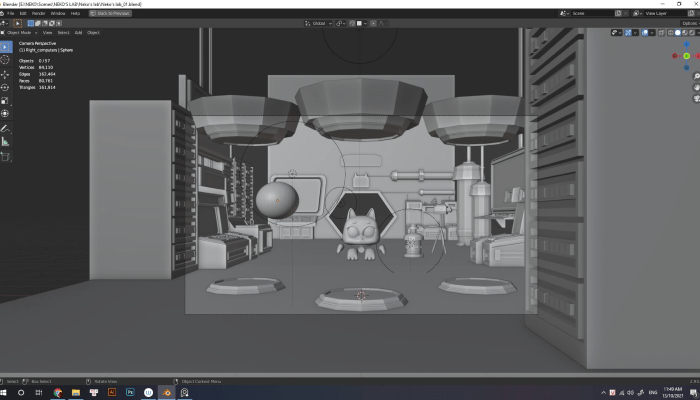Click the Add Cube tool
The image size is (700, 400).
click(x=5, y=157)
